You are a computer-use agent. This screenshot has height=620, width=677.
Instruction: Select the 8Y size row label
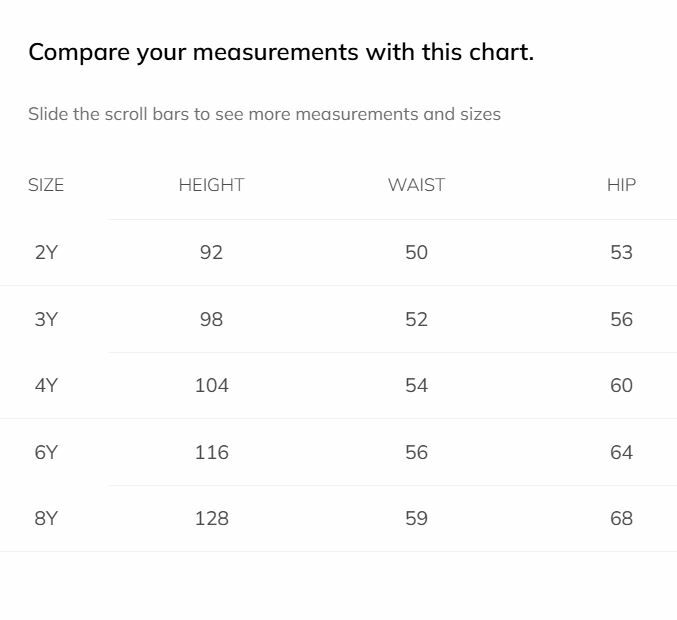[46, 518]
